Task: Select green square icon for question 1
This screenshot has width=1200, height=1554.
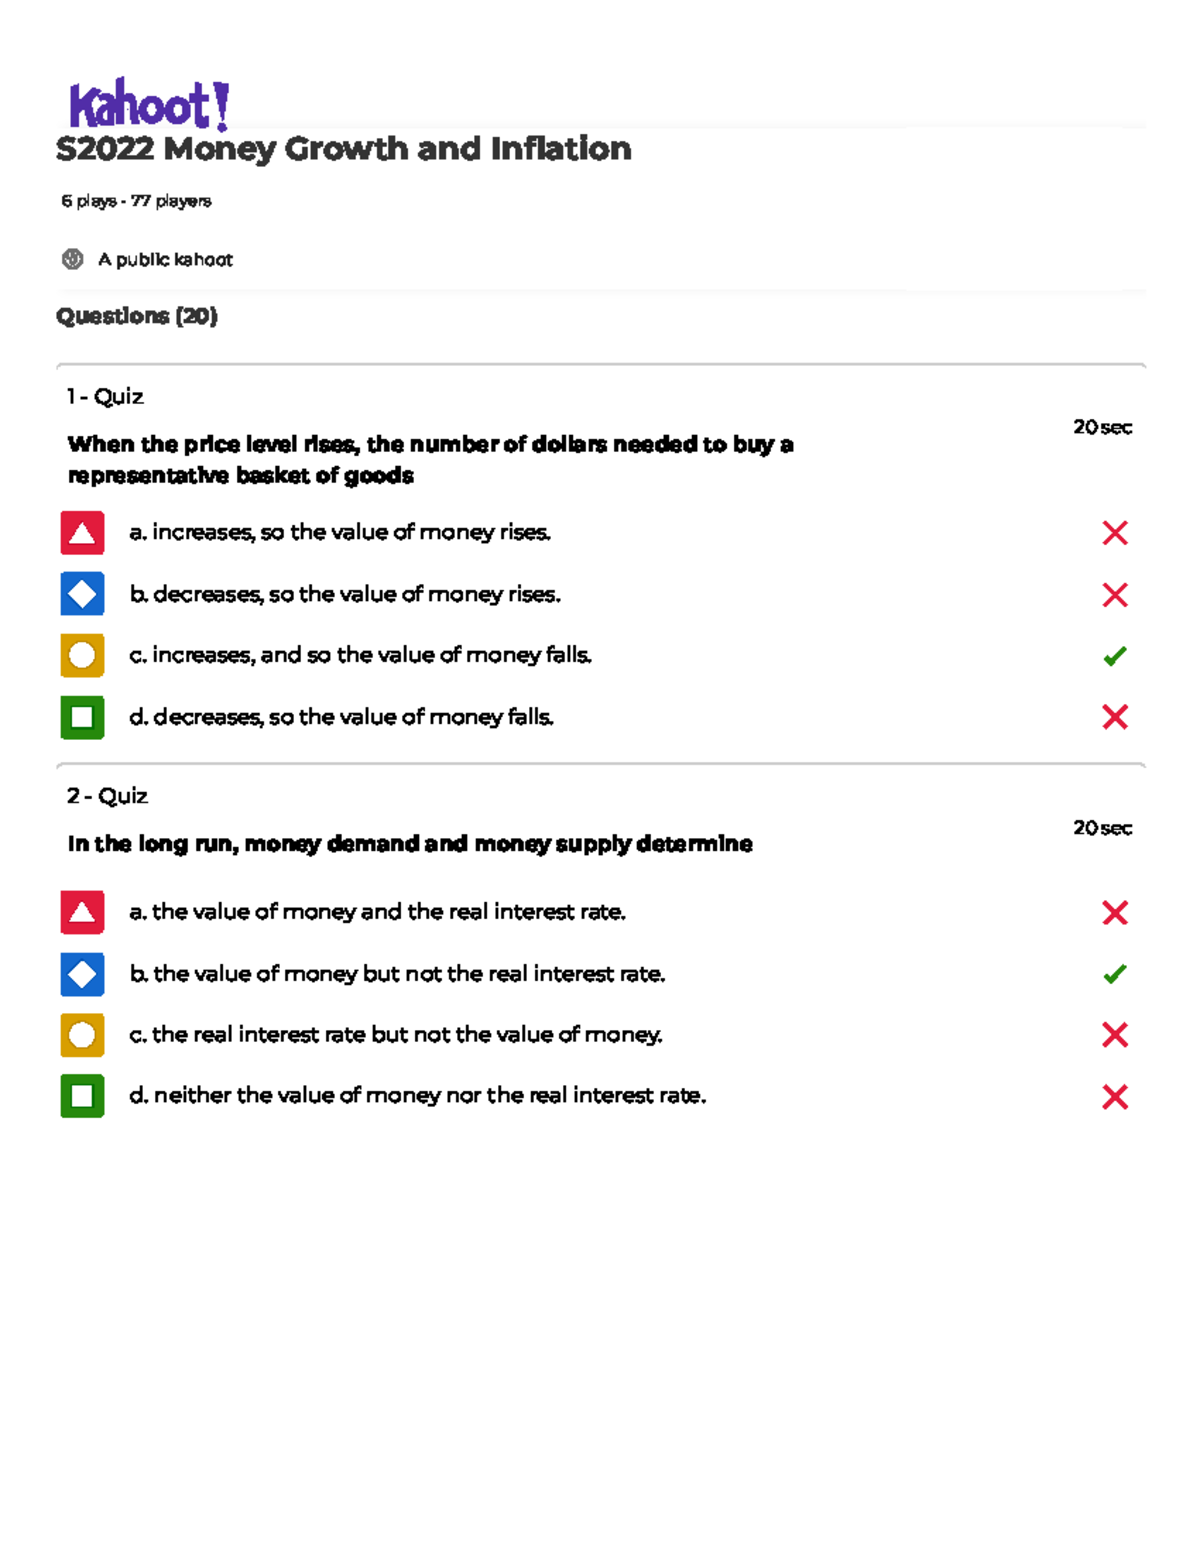Action: [x=82, y=717]
